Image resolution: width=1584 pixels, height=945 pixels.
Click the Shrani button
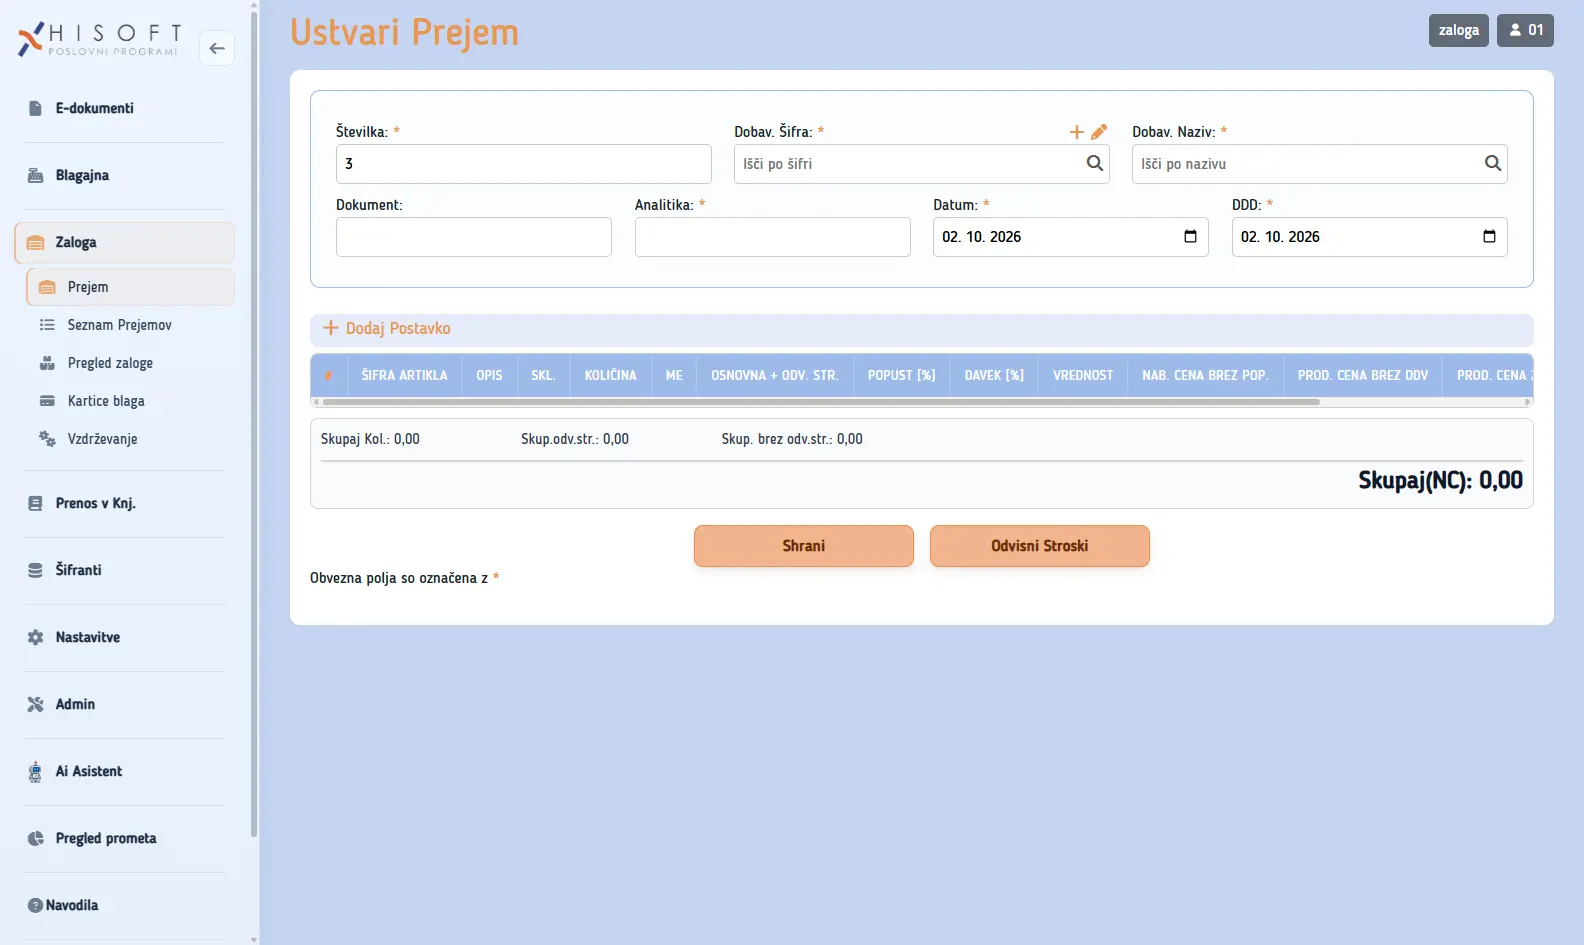click(804, 546)
